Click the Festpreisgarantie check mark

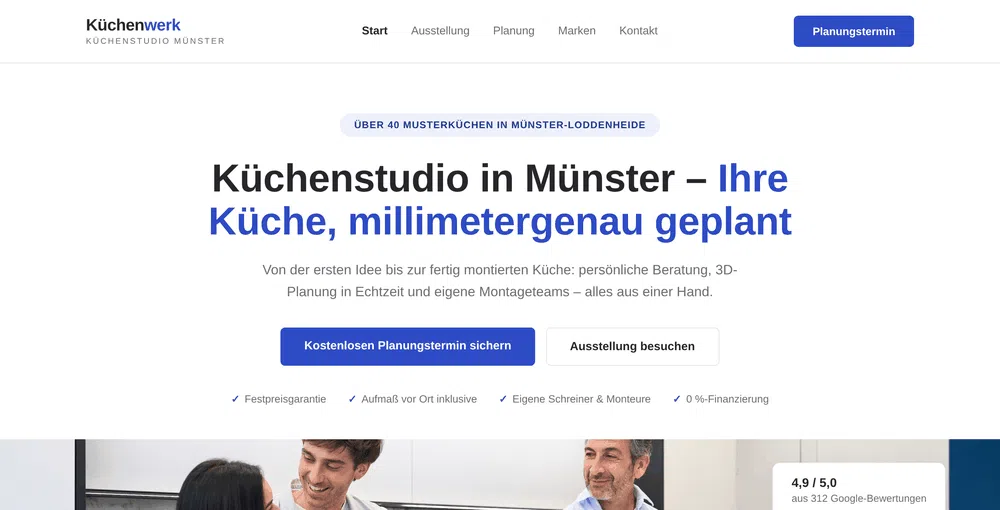[235, 399]
